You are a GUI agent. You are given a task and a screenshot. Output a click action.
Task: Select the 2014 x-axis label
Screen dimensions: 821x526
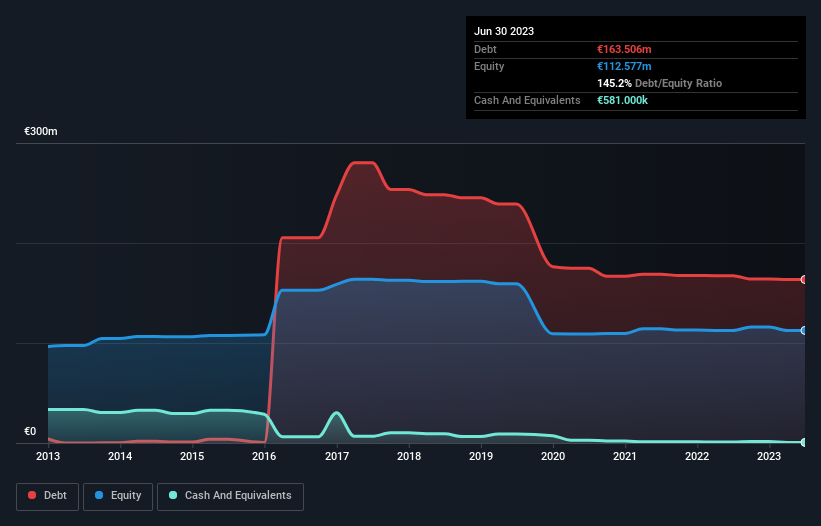[x=120, y=456]
